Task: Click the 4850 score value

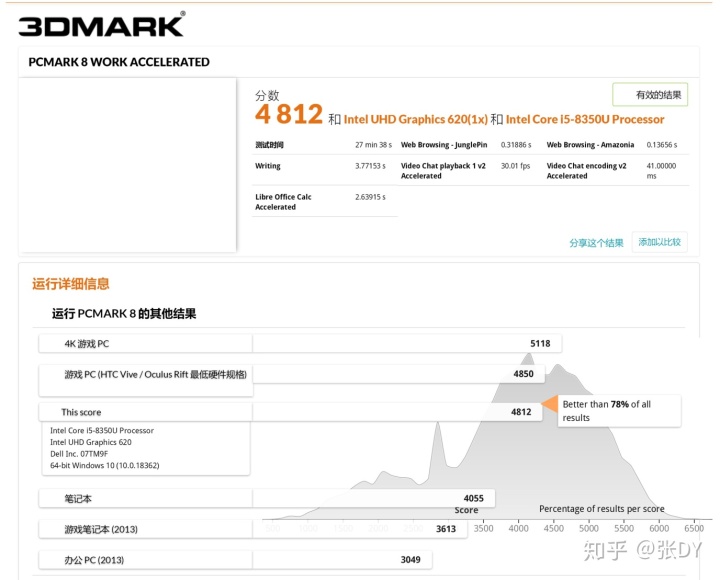Action: point(523,374)
